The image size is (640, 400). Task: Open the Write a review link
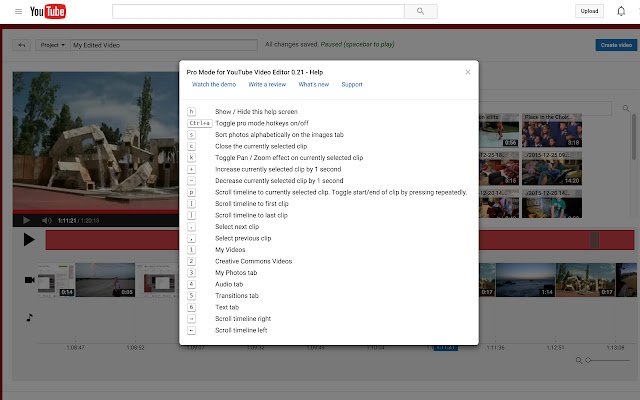267,84
